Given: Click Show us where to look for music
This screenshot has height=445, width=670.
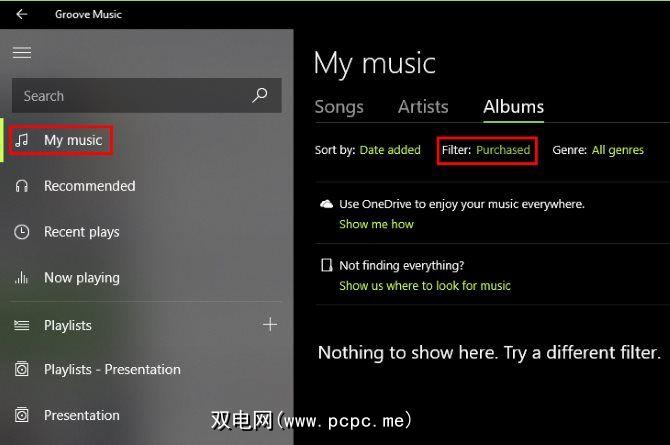Looking at the screenshot, I should click(425, 286).
